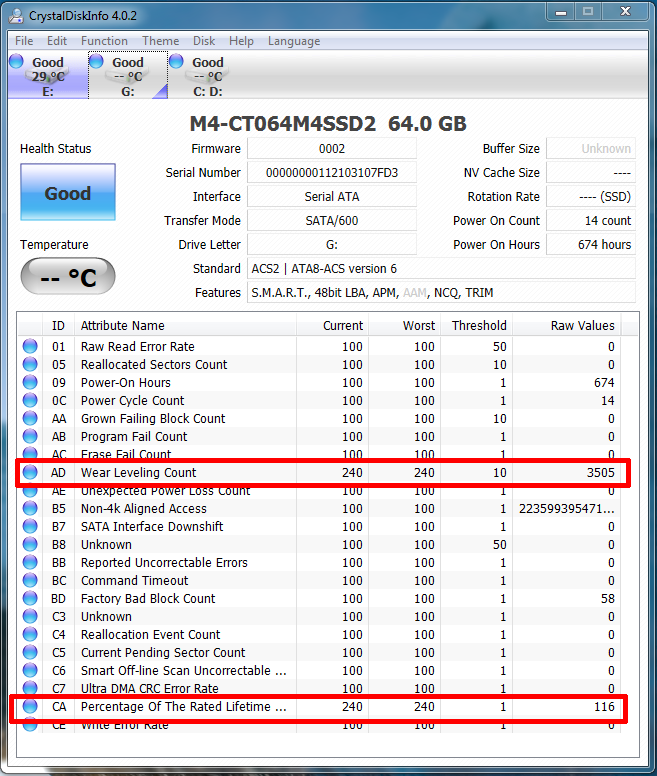Select the G: drive tab
Image resolution: width=657 pixels, height=776 pixels.
coord(128,76)
